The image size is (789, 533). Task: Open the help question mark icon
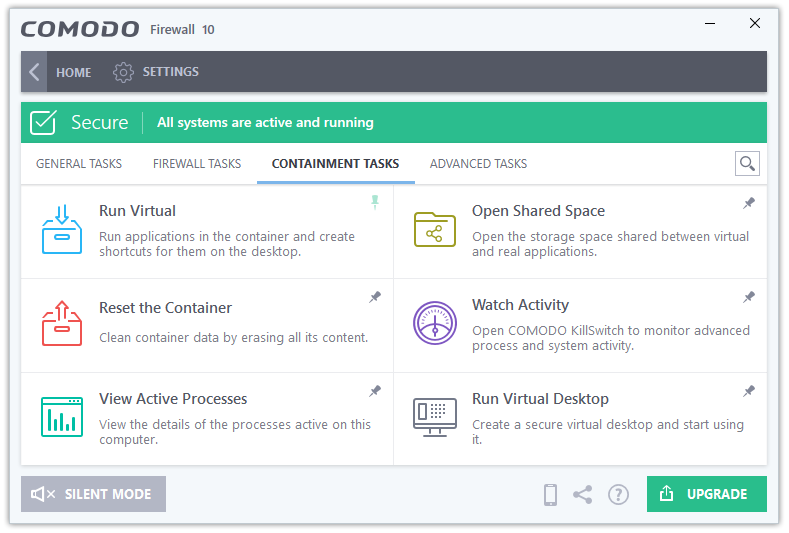click(618, 494)
